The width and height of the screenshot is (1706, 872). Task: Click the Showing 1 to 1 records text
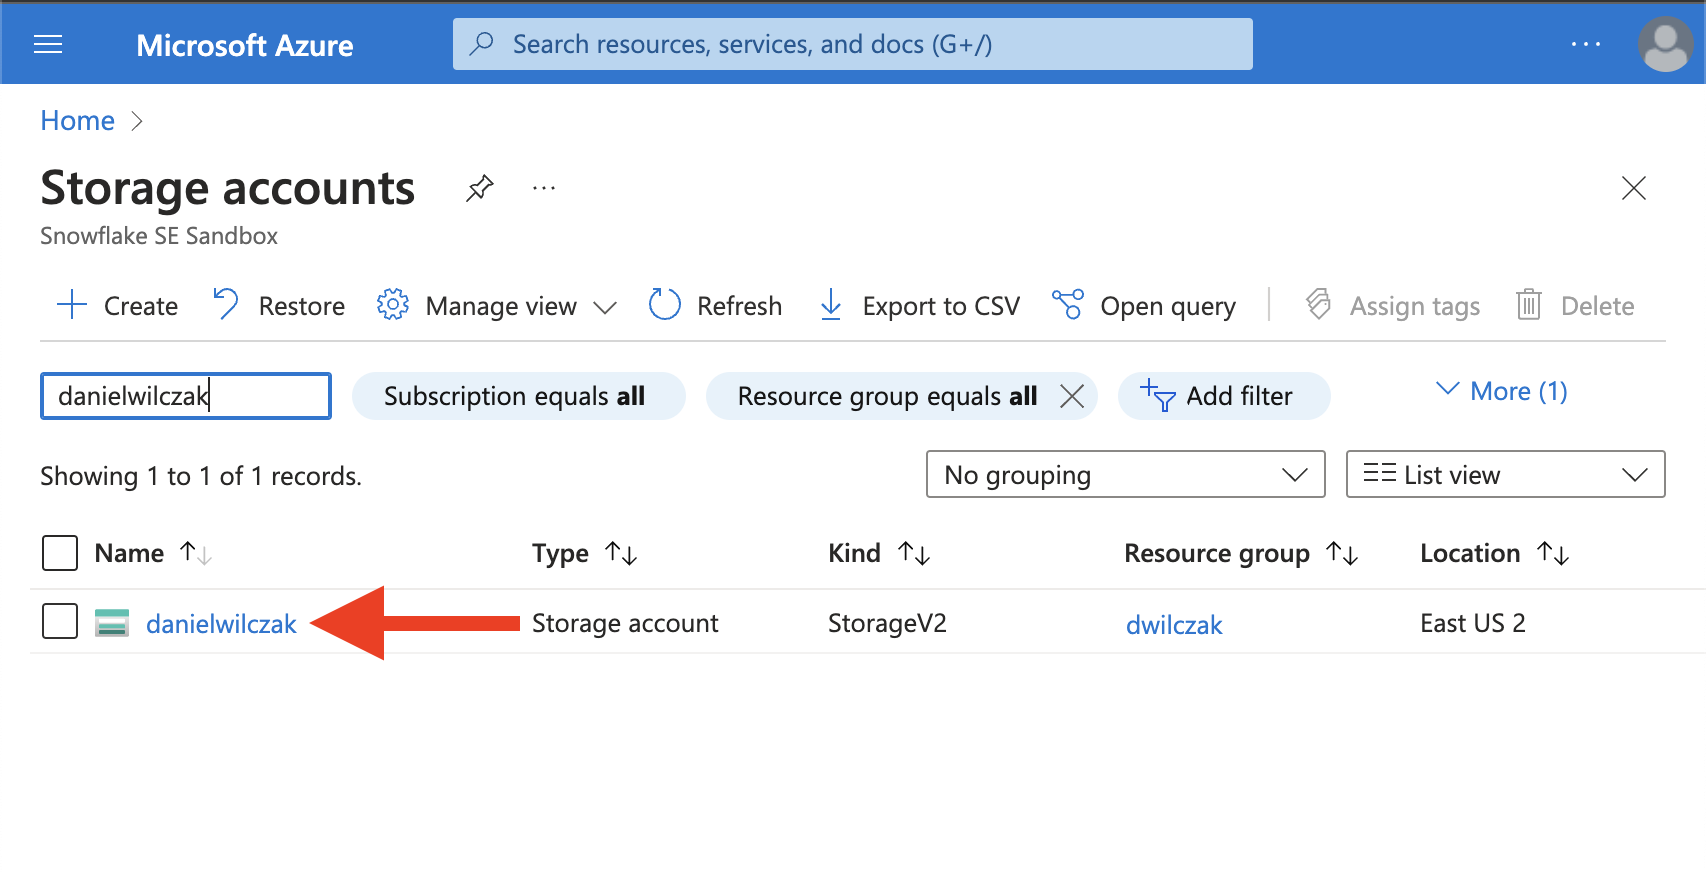[x=201, y=476]
